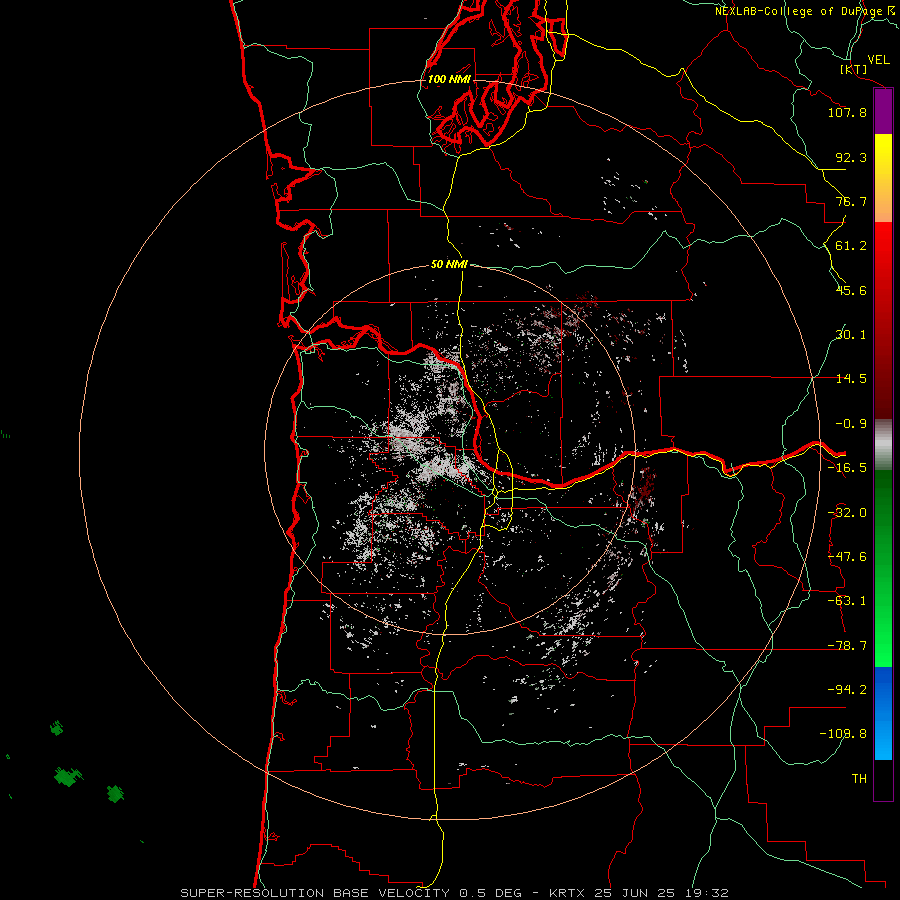This screenshot has height=900, width=900.
Task: Click the NEXLAB-College of DuPage watermark text
Action: 804,11
